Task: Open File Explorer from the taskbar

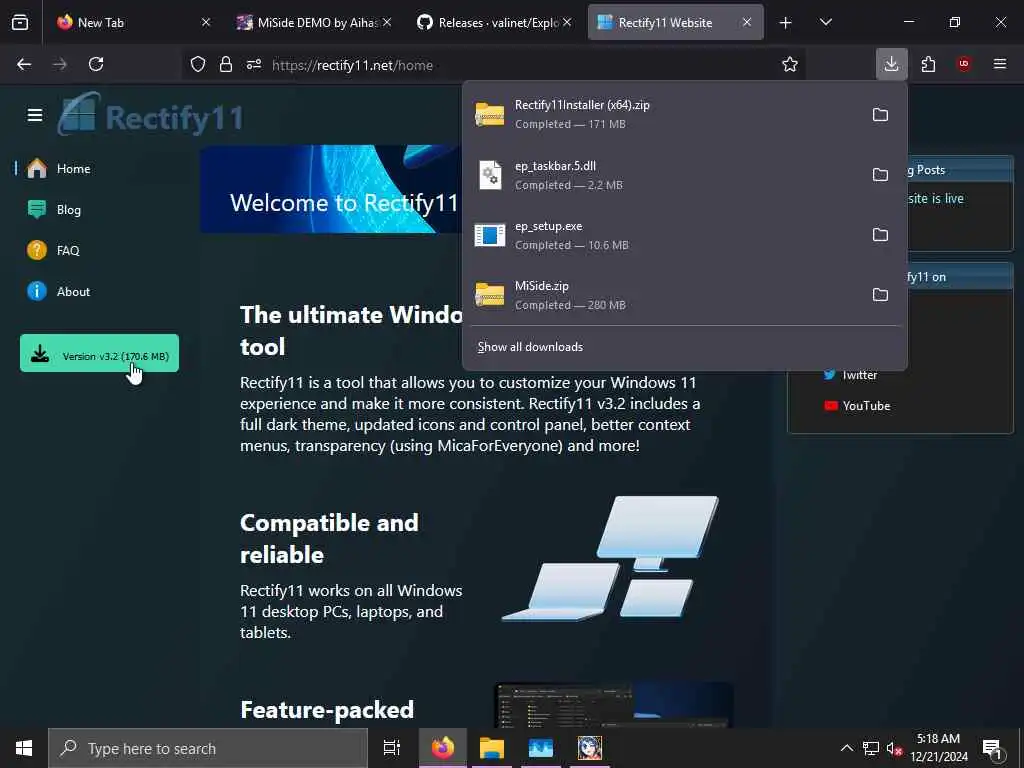Action: pyautogui.click(x=492, y=748)
